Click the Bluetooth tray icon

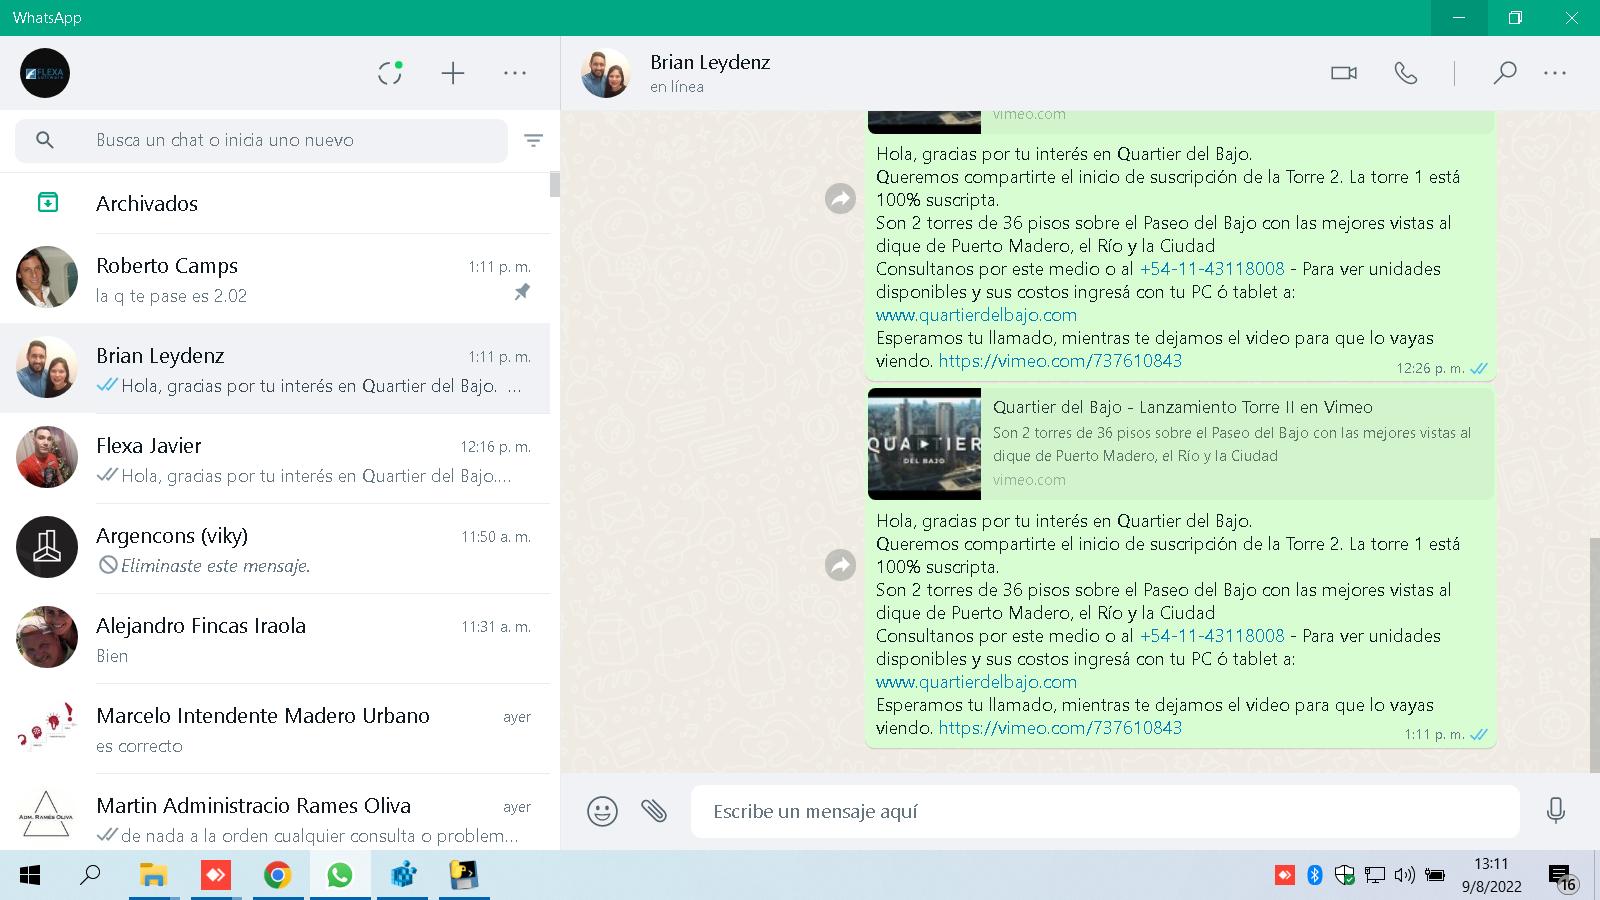pos(1315,876)
